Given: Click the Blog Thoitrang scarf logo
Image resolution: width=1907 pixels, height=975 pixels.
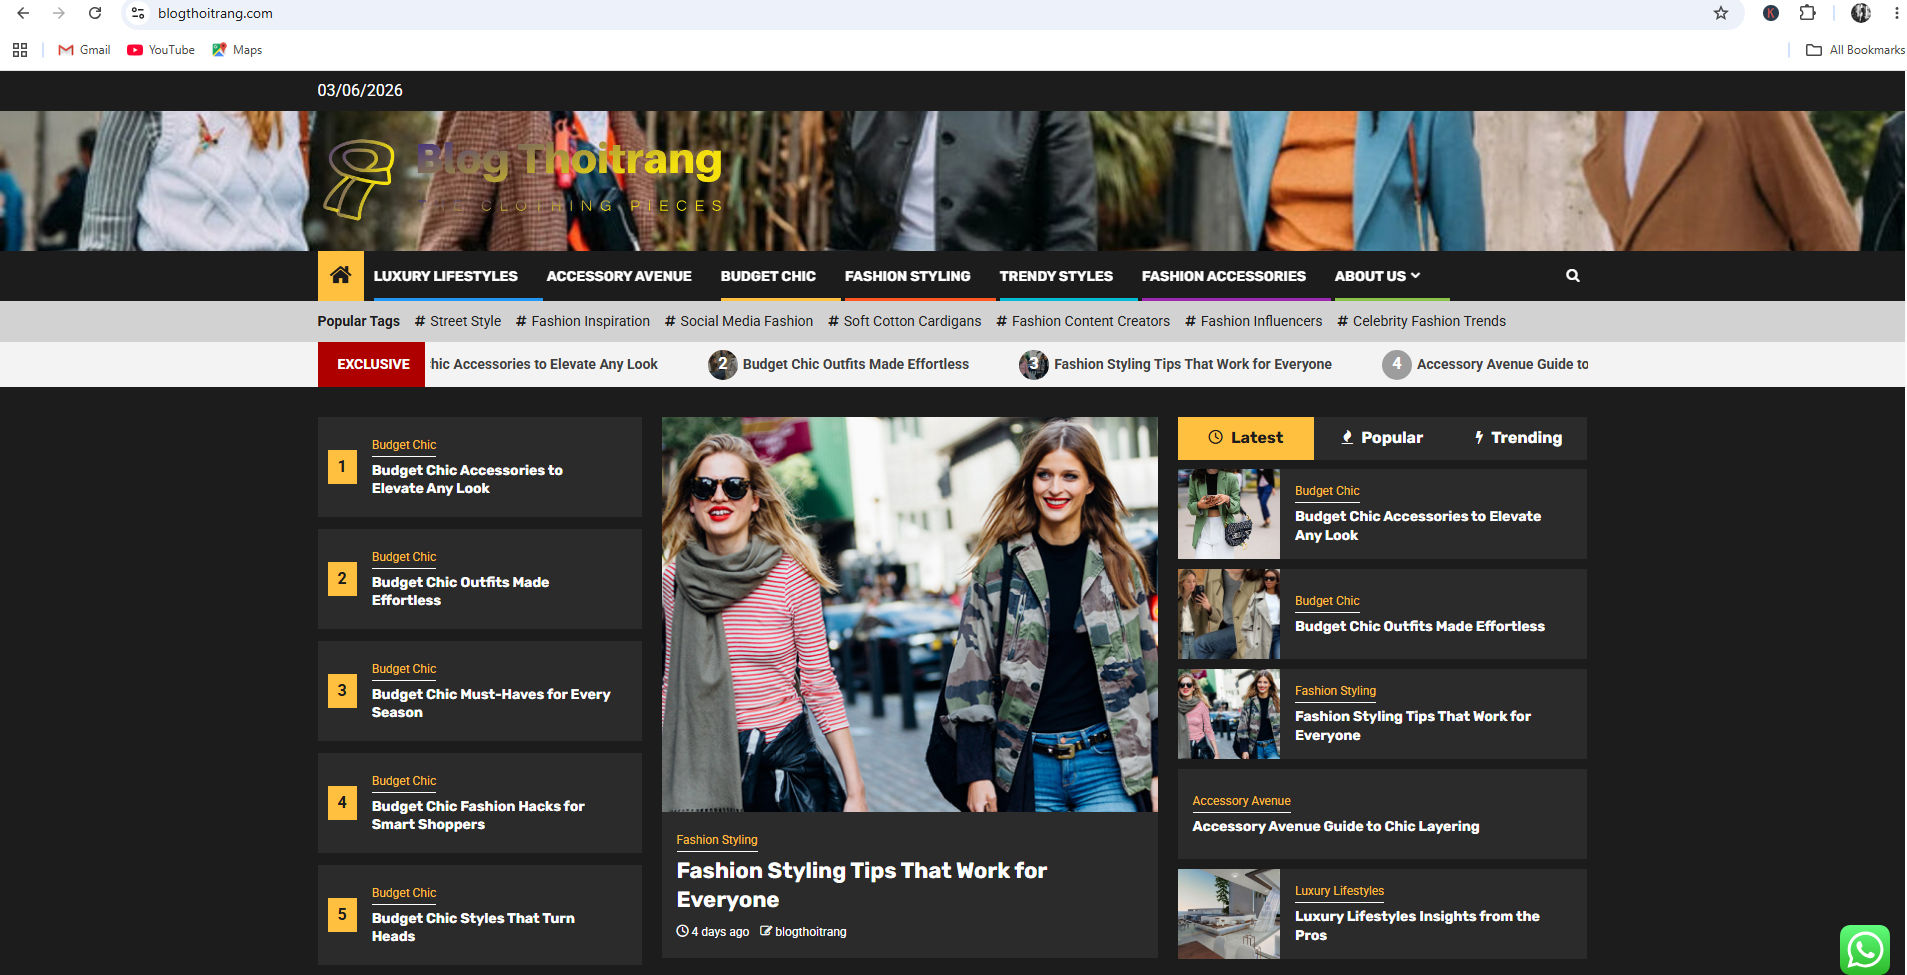Looking at the screenshot, I should click(x=359, y=179).
